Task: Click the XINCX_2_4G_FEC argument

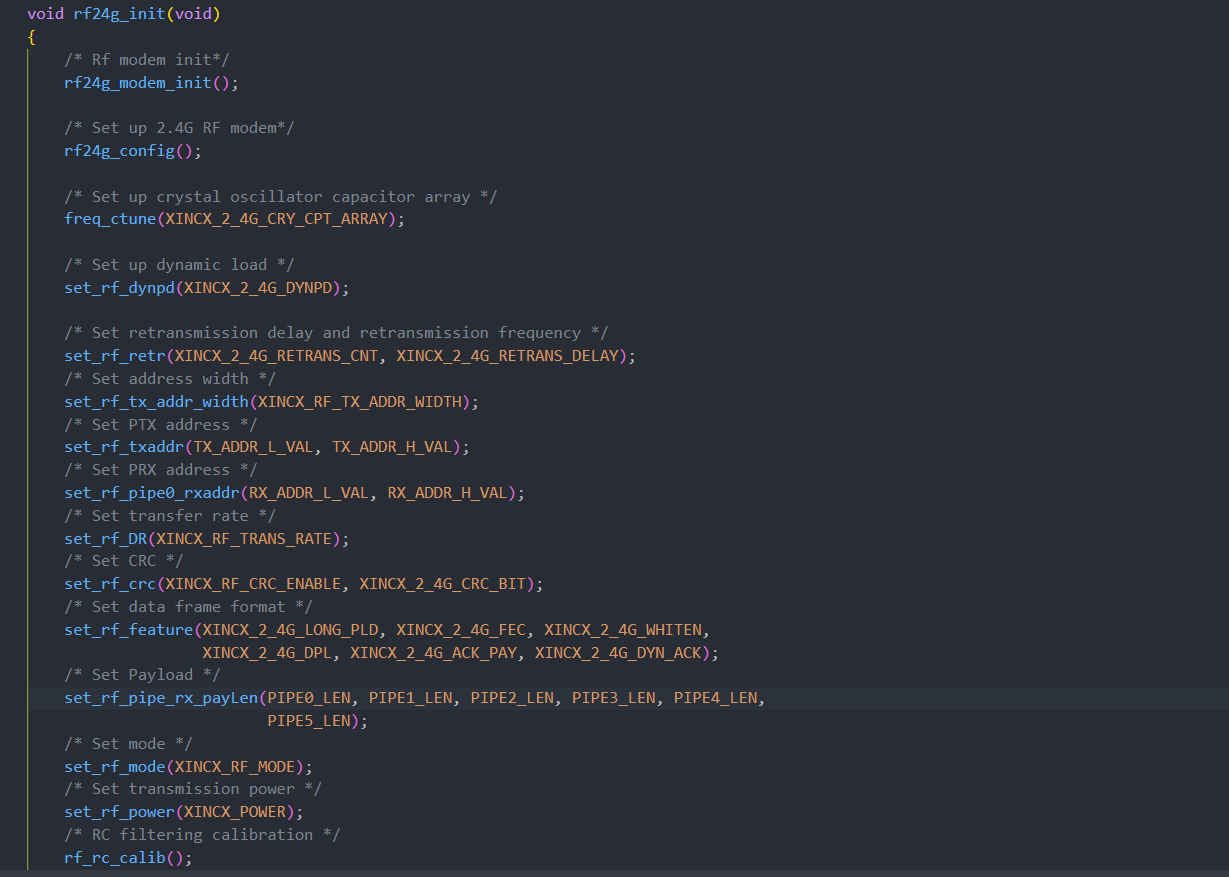Action: [x=460, y=629]
